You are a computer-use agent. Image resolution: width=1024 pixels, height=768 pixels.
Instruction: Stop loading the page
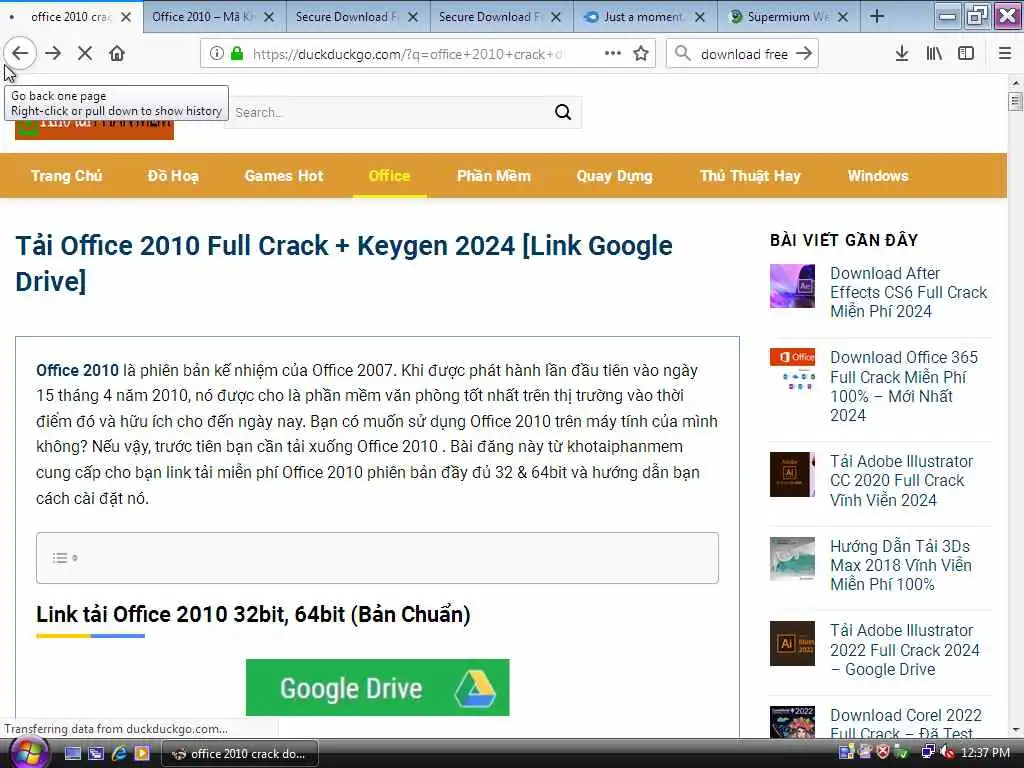coord(85,54)
